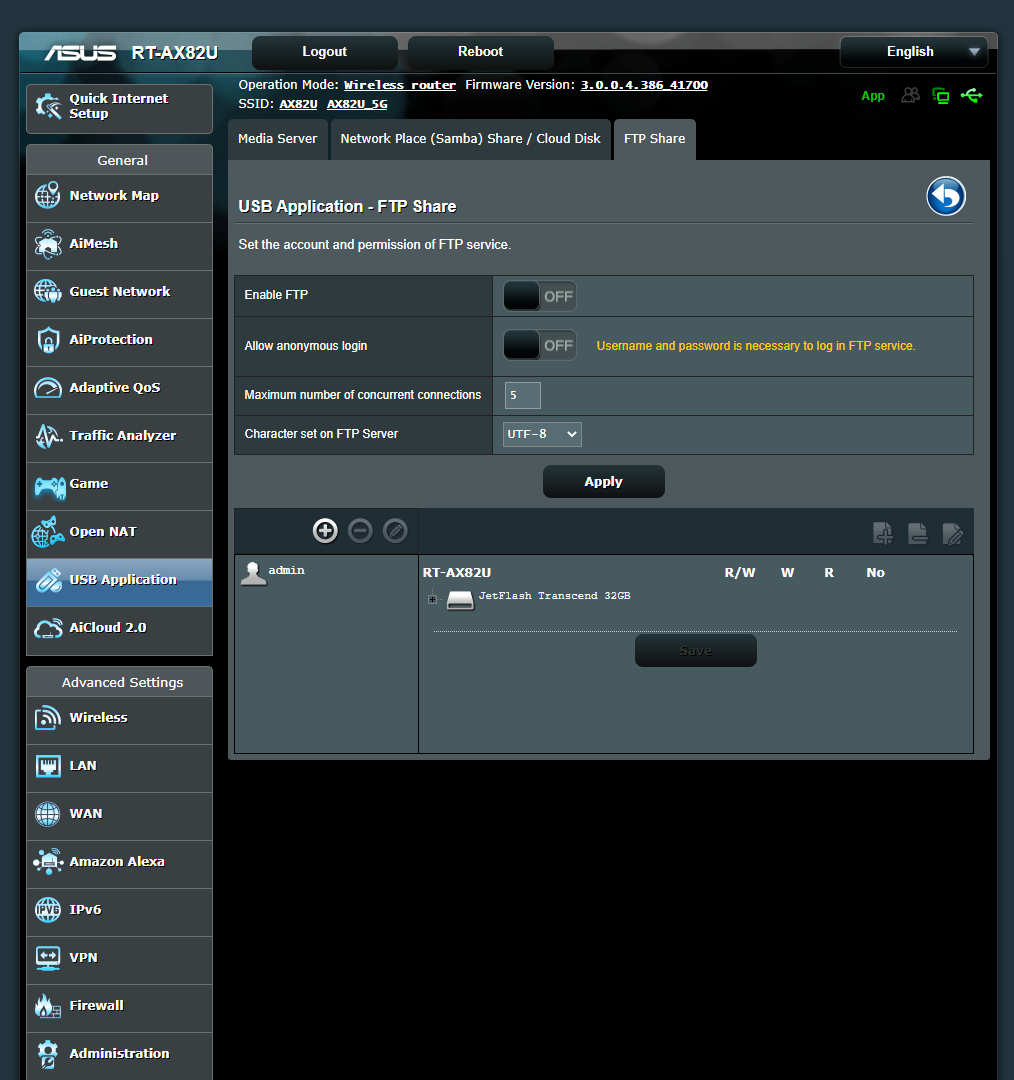Open Guest Network settings

pyautogui.click(x=119, y=295)
